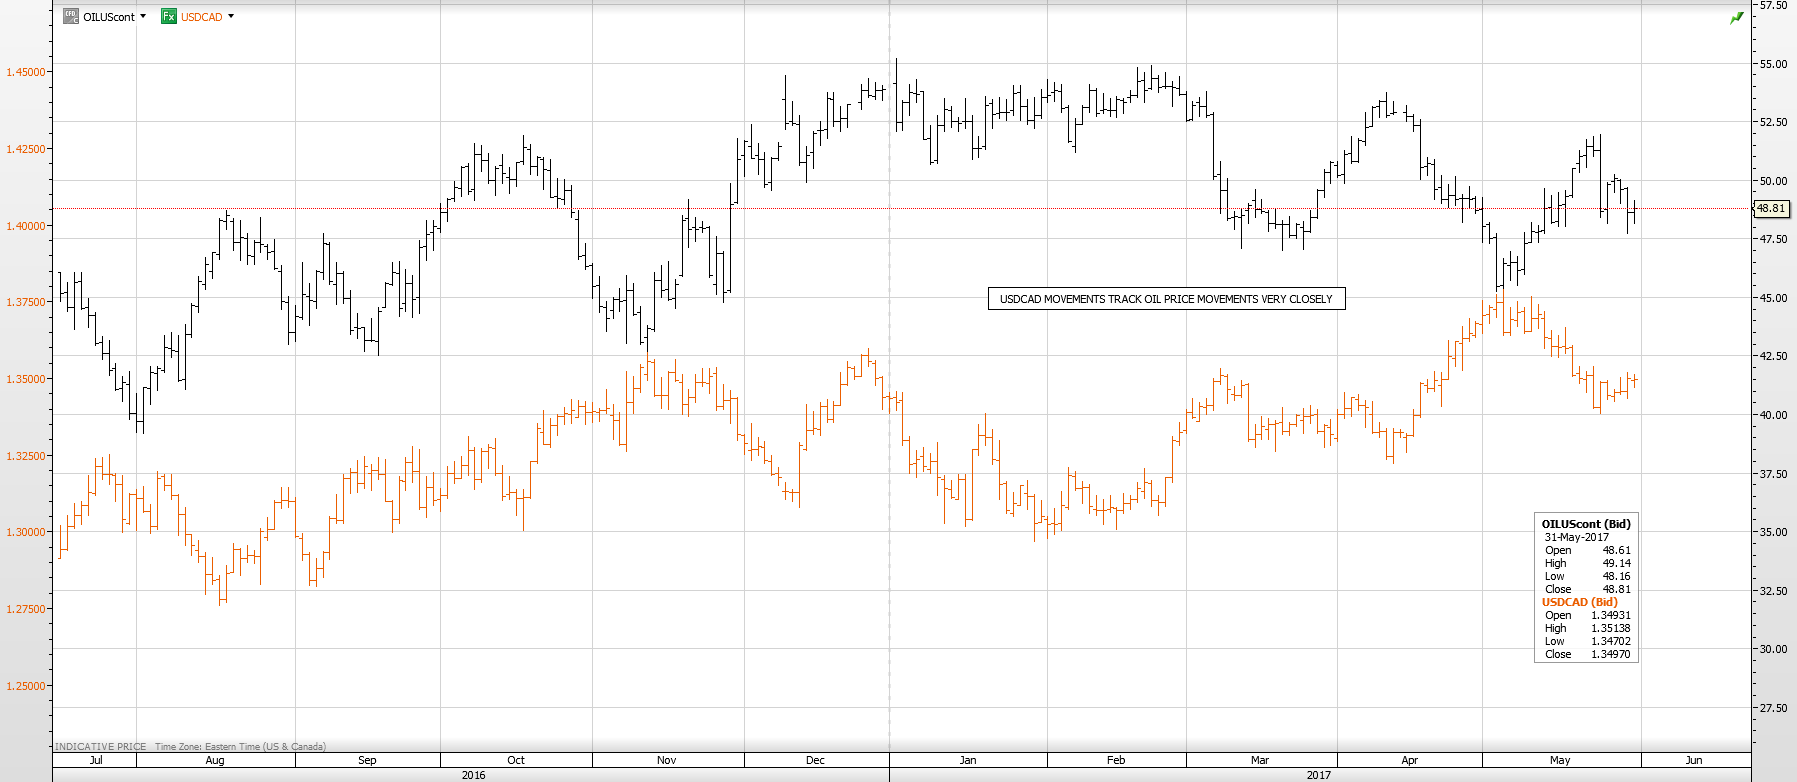This screenshot has height=782, width=1797.
Task: Click the 2016 year label on timeline
Action: tap(473, 775)
